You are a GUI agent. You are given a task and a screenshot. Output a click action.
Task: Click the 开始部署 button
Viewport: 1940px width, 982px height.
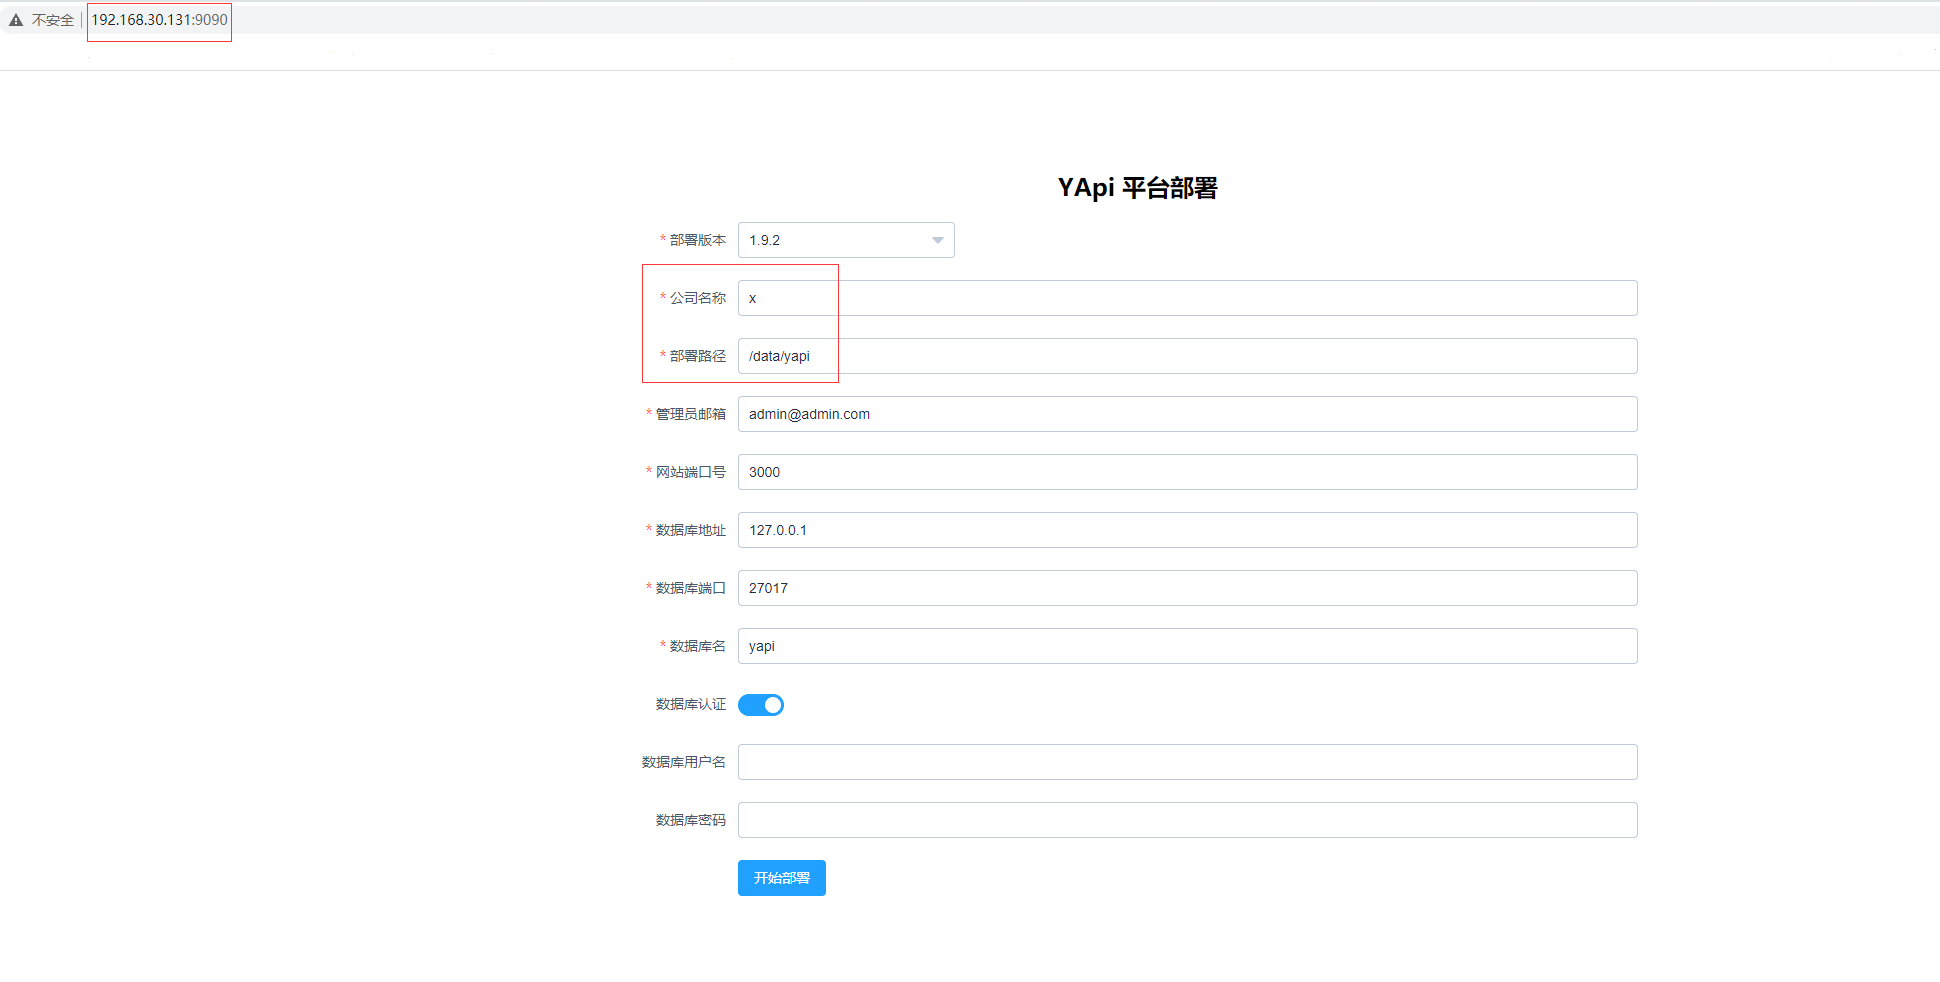[x=782, y=878]
